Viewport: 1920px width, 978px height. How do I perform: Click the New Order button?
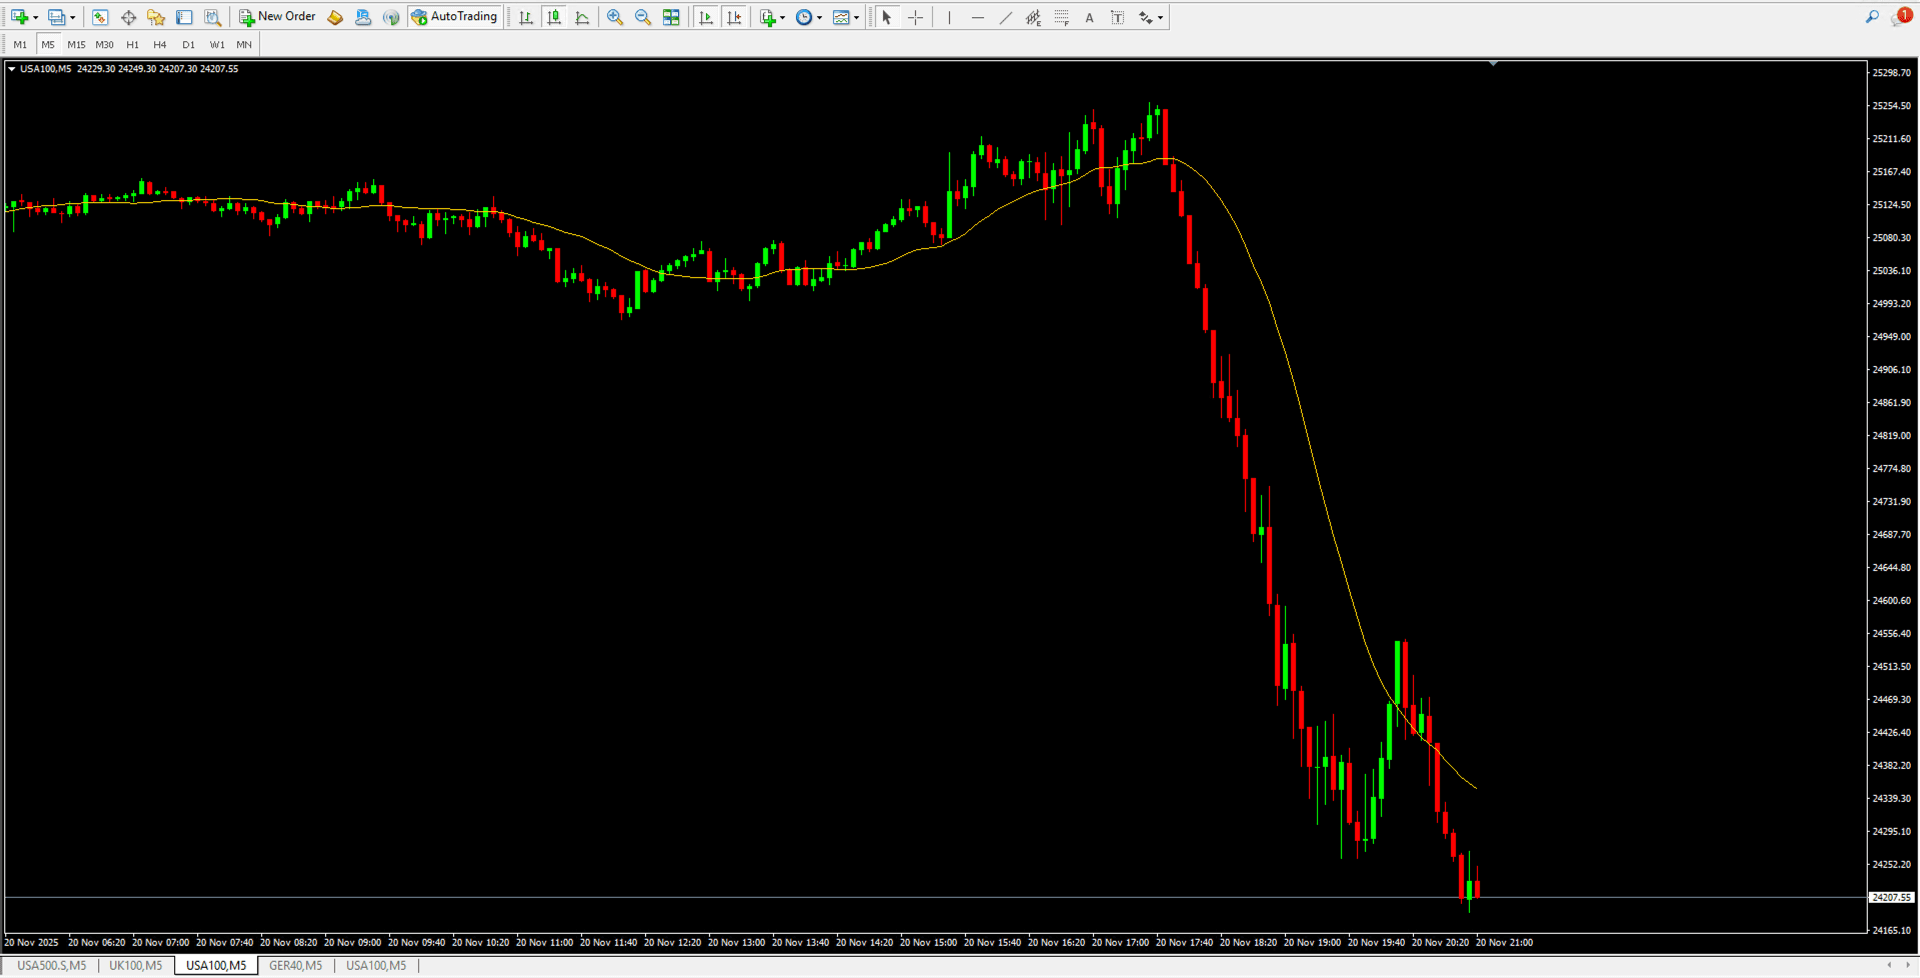pos(277,17)
